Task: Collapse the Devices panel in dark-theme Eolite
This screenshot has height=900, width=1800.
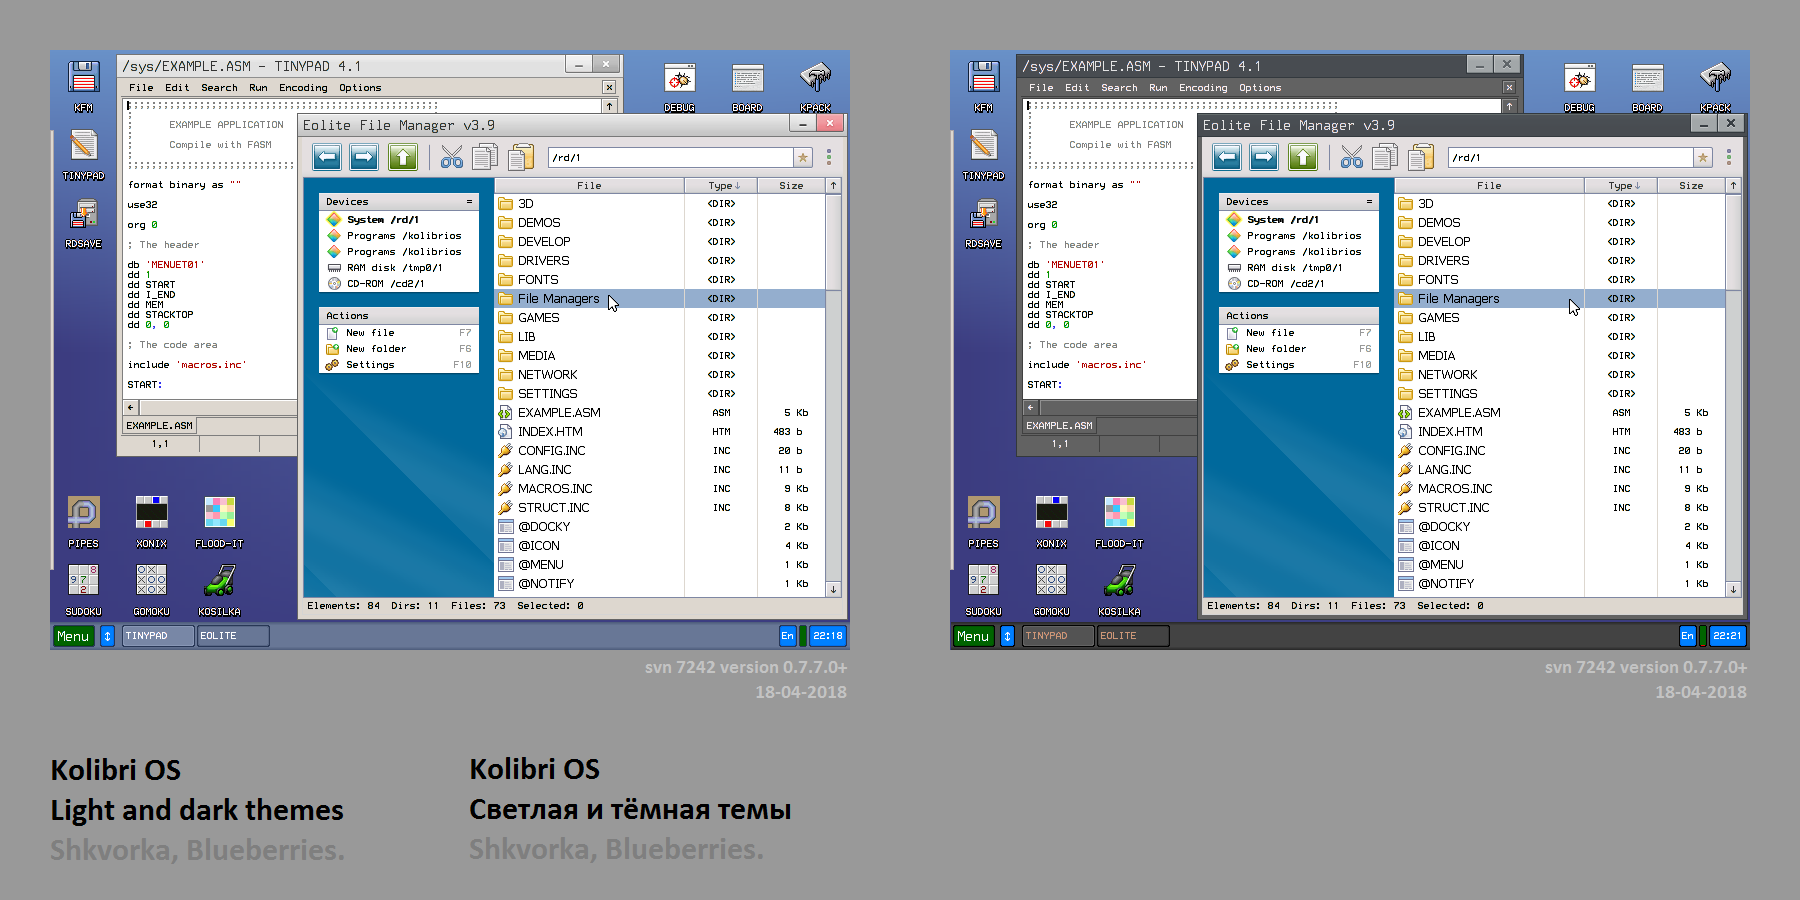Action: pyautogui.click(x=1369, y=202)
